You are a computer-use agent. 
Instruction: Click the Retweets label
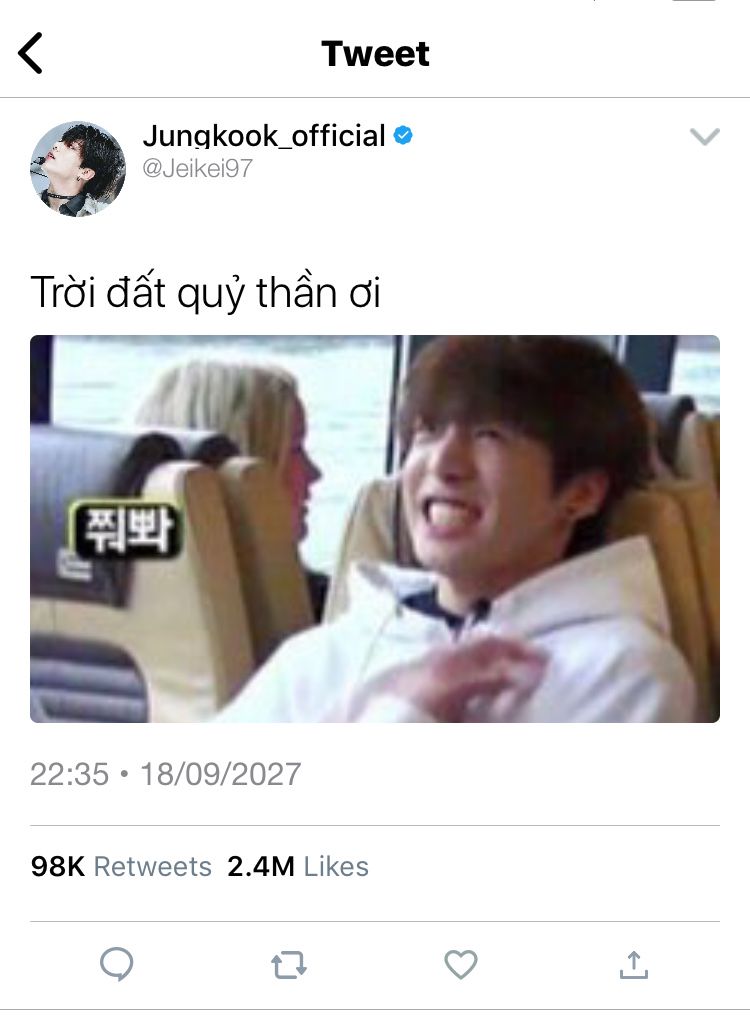(153, 867)
